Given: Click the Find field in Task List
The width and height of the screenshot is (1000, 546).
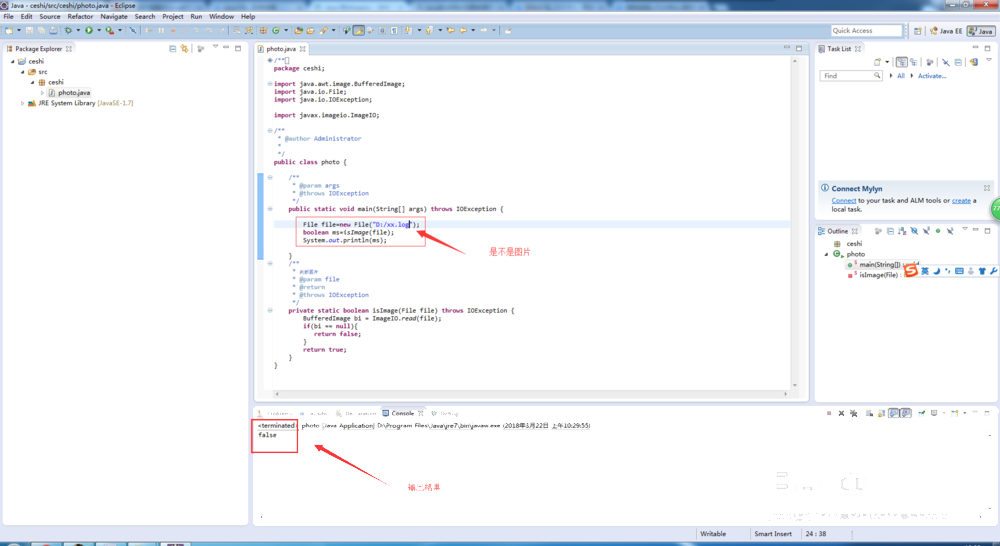Looking at the screenshot, I should point(851,76).
